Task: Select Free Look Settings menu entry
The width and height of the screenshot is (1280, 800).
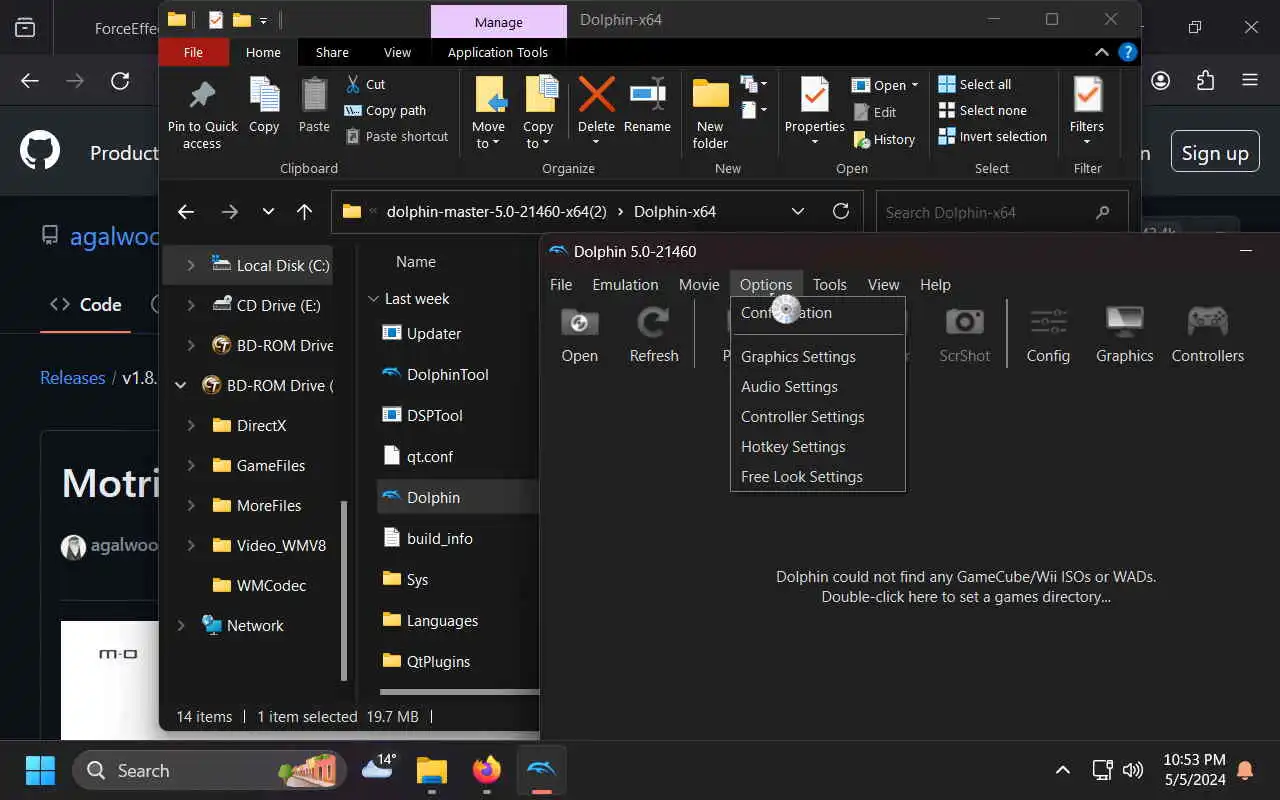Action: (x=818, y=476)
